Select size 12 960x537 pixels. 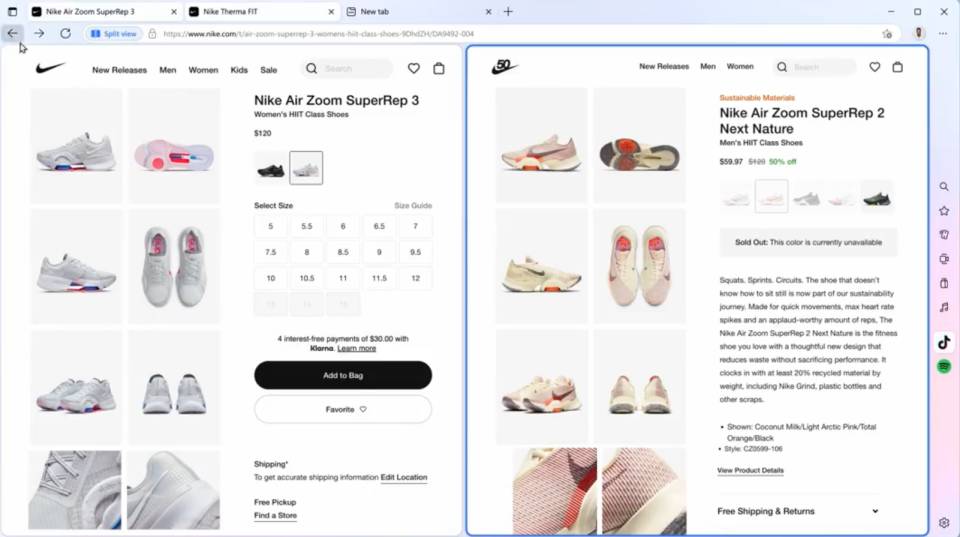[415, 278]
